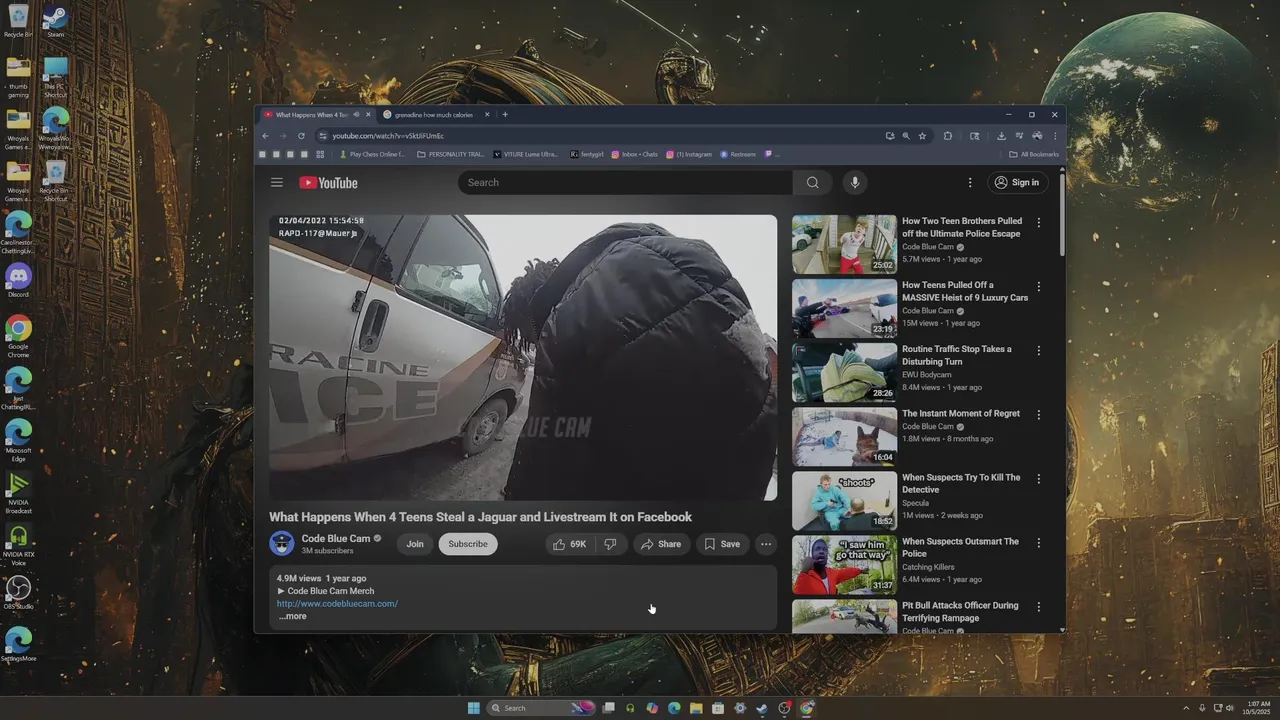The height and width of the screenshot is (720, 1280).
Task: Open OBS Studio desktop icon
Action: [18, 591]
